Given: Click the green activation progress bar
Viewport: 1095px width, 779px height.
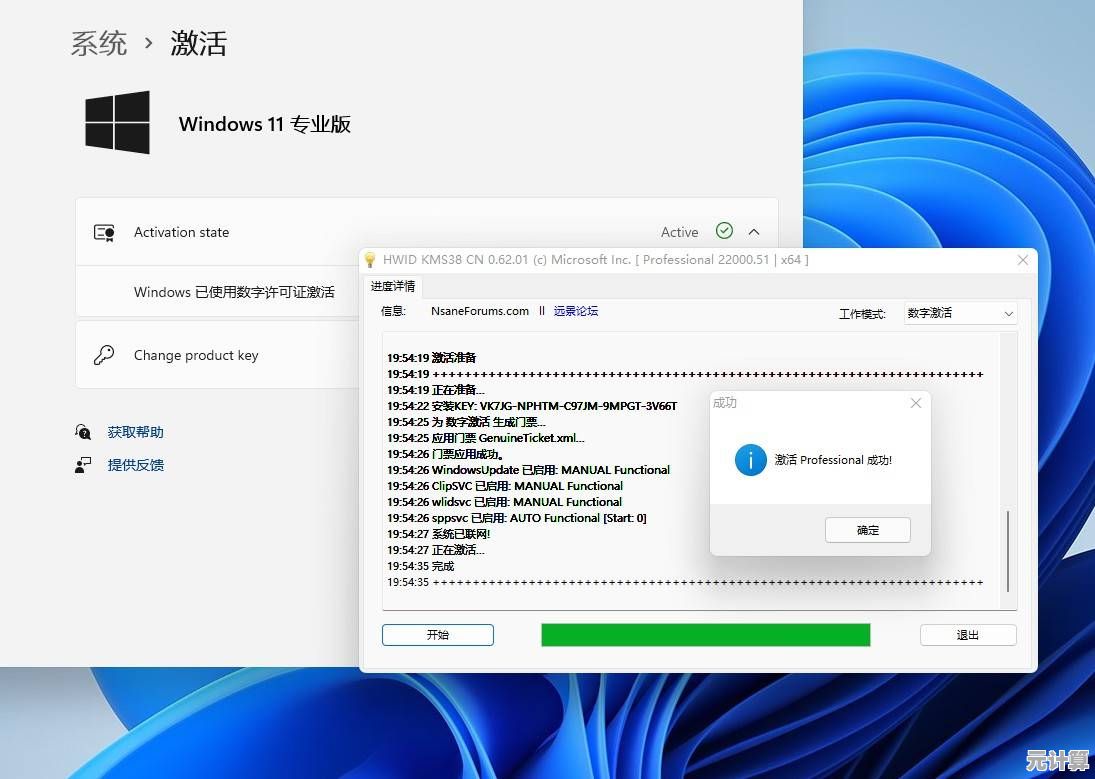Looking at the screenshot, I should pyautogui.click(x=705, y=635).
